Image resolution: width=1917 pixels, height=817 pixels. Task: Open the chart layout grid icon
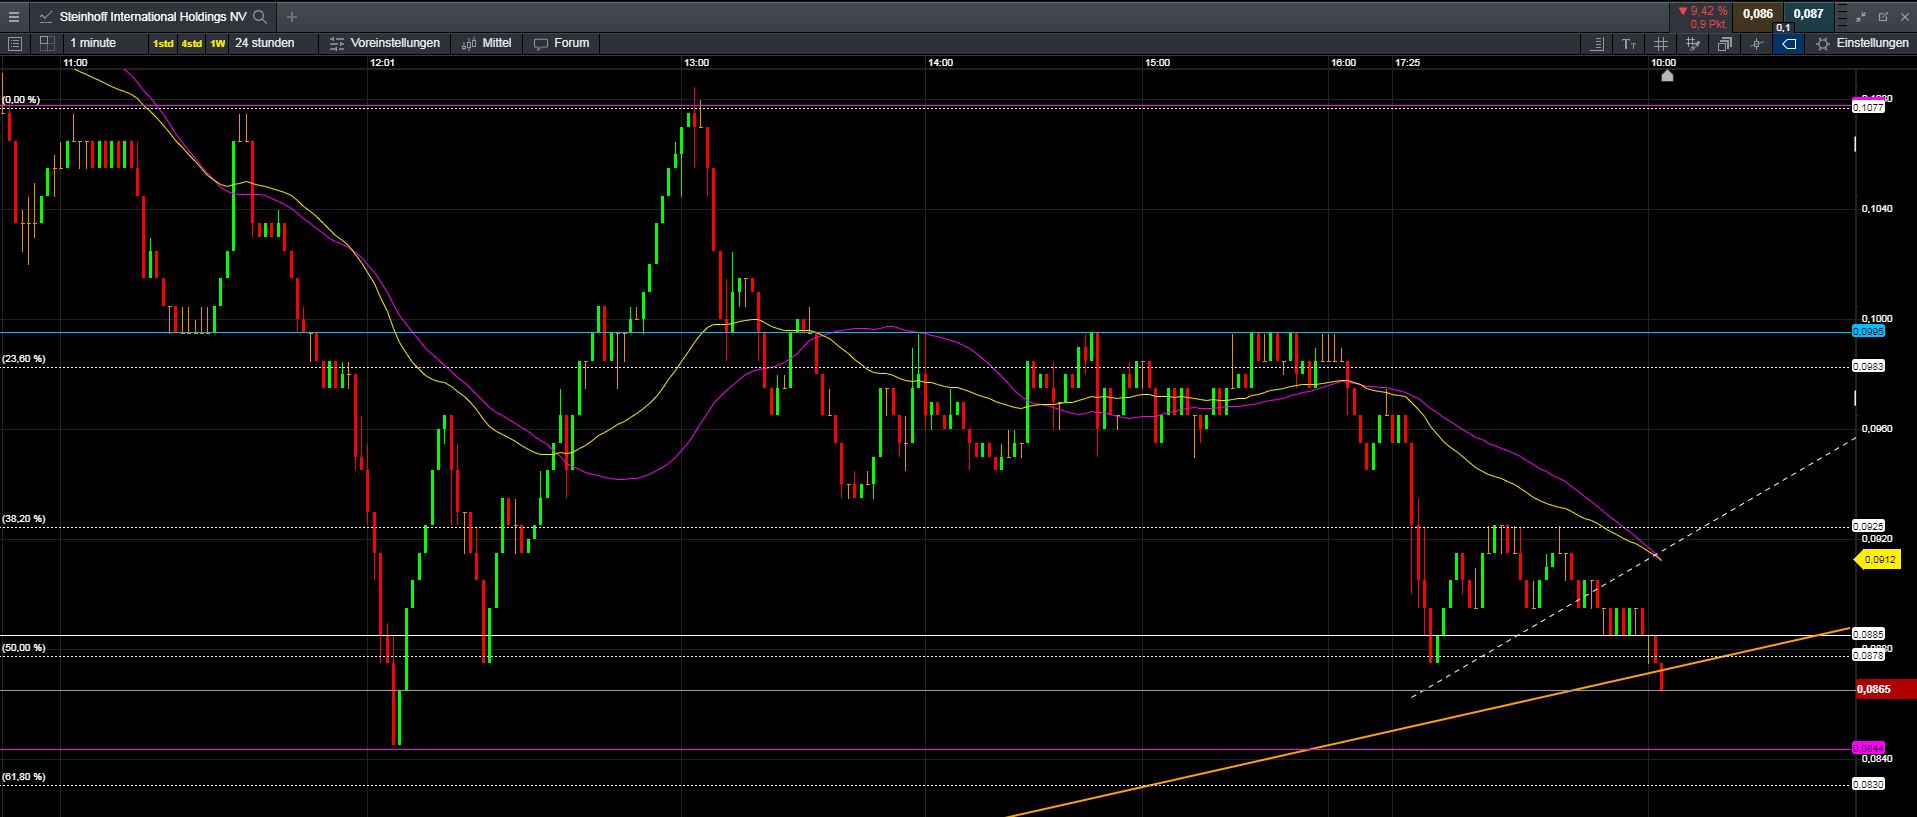coord(46,43)
